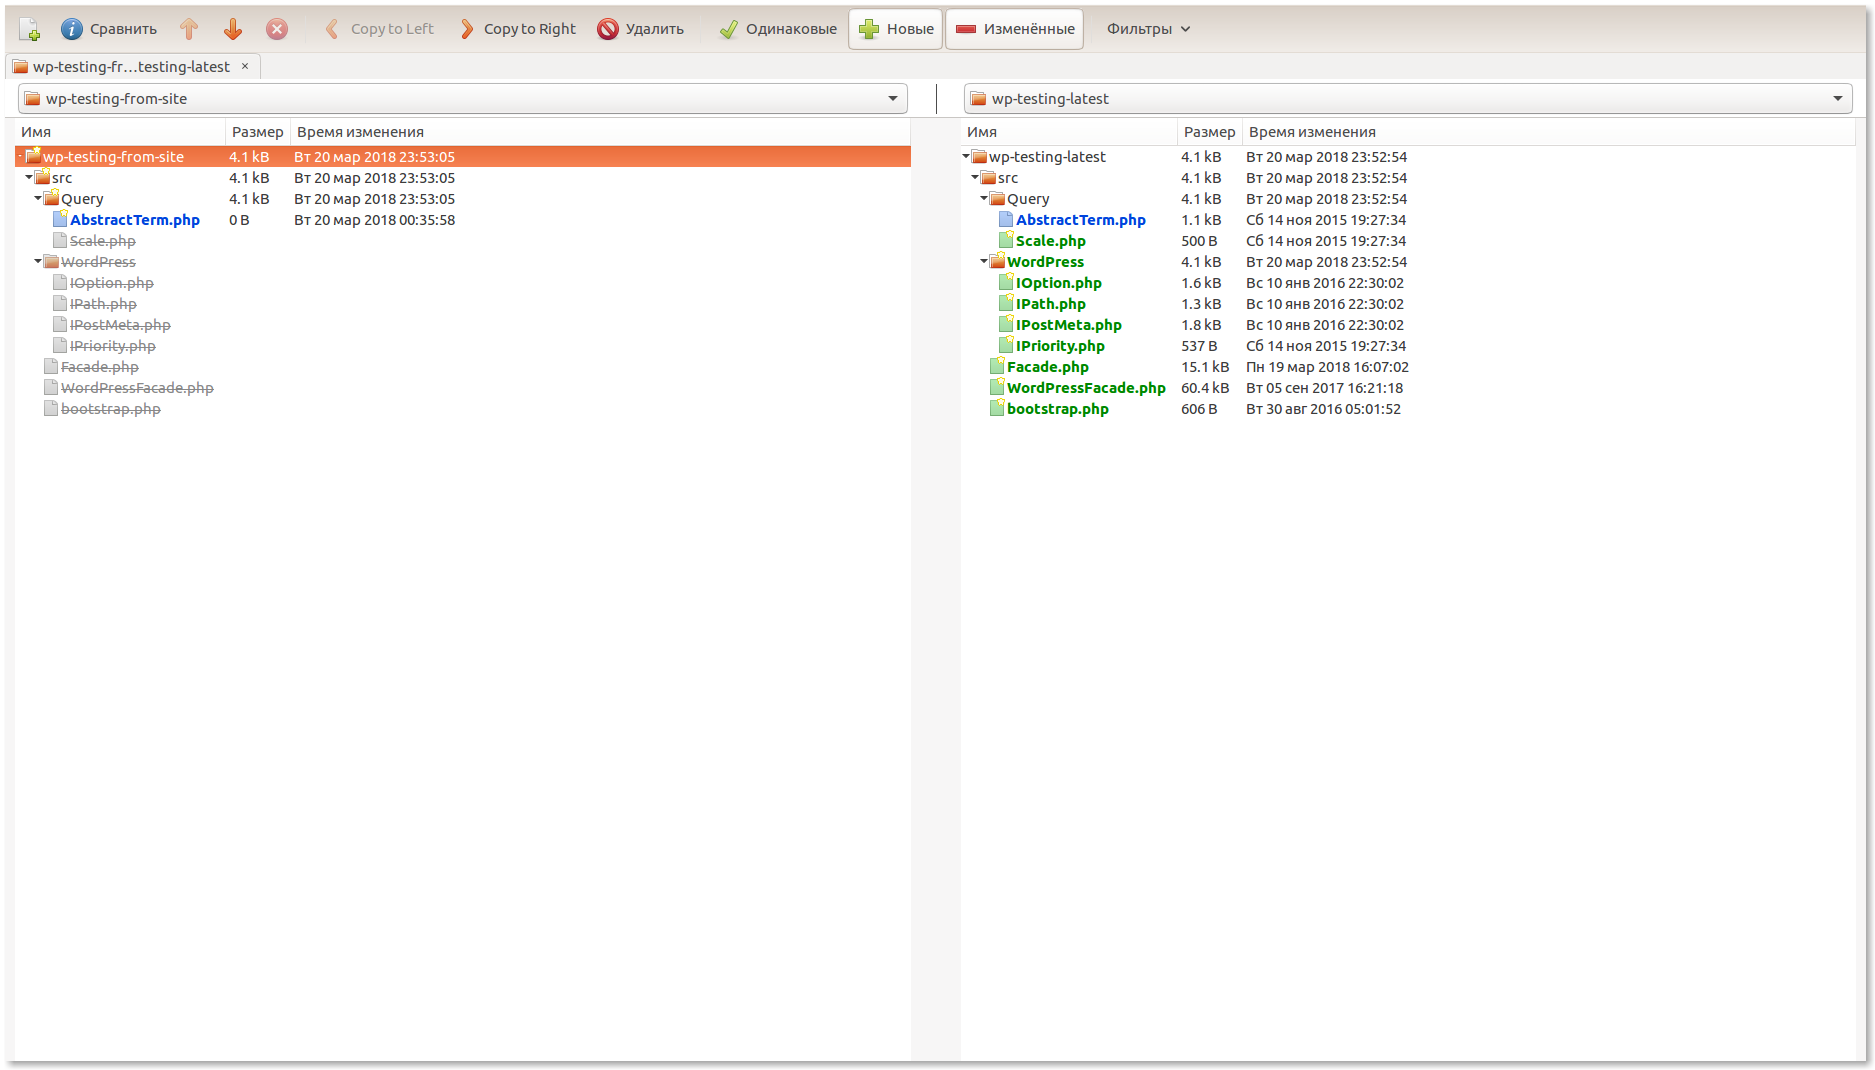Click the new comparison document icon

click(x=30, y=29)
